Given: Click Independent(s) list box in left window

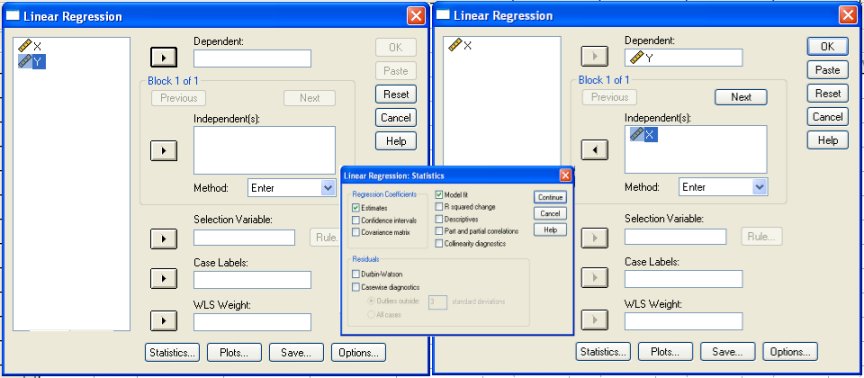Looking at the screenshot, I should coord(264,150).
